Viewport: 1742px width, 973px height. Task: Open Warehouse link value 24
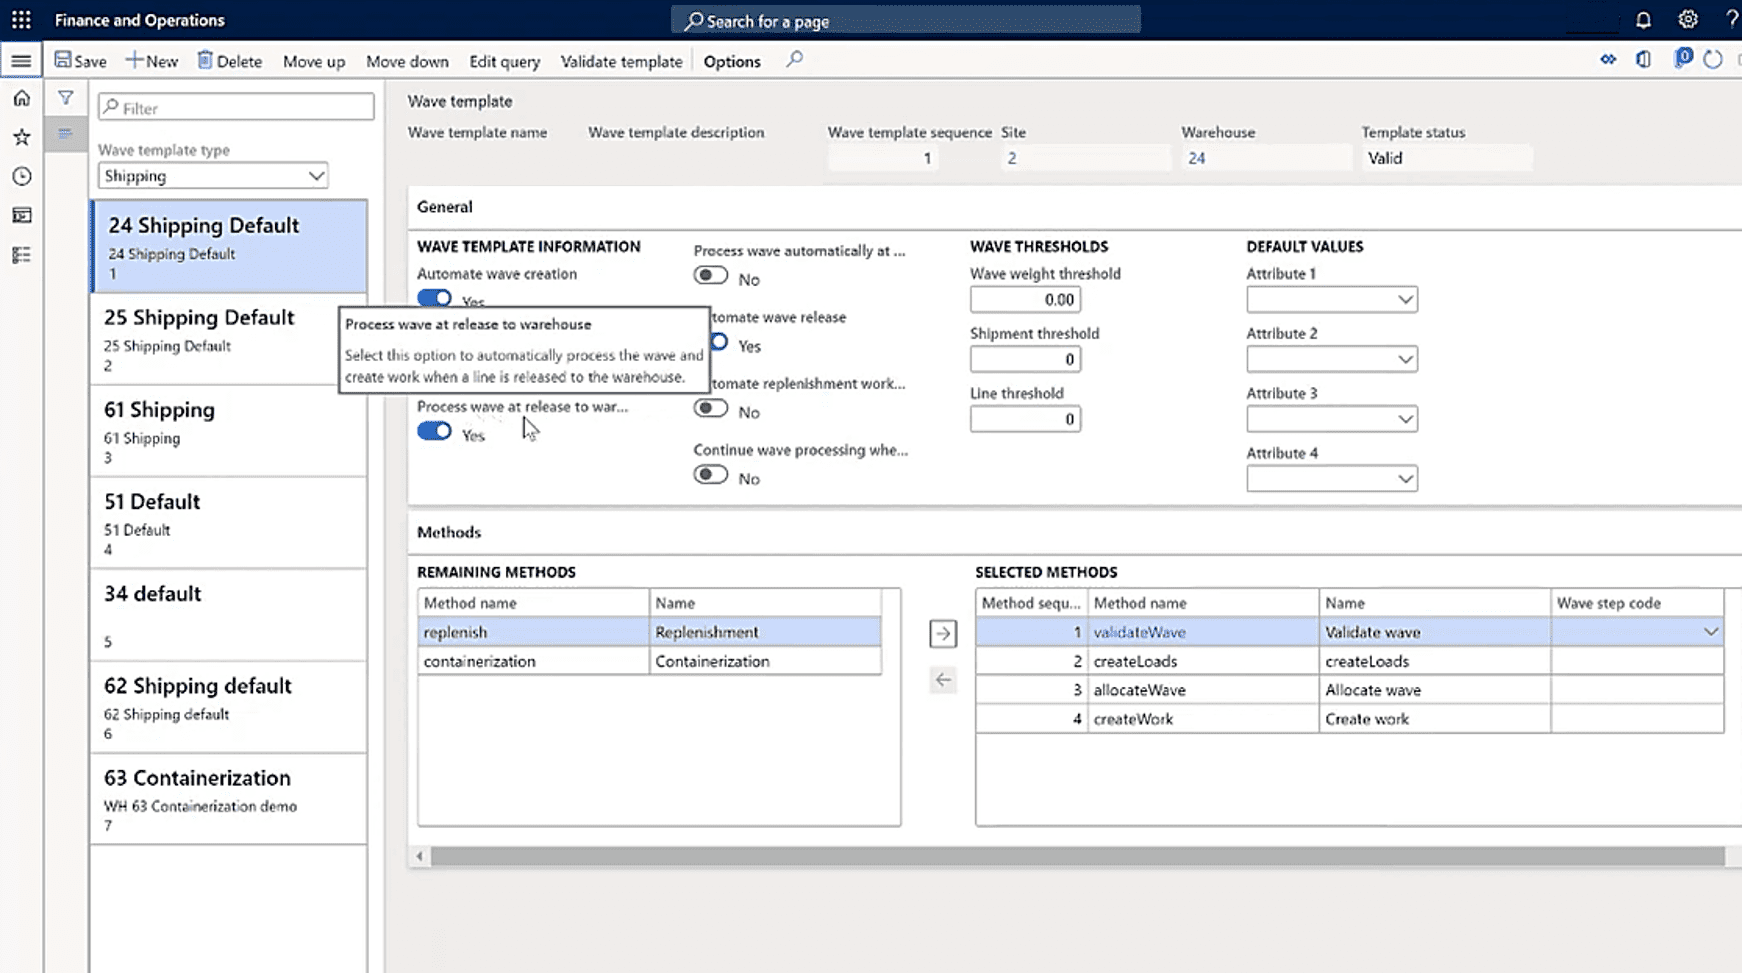[1196, 158]
